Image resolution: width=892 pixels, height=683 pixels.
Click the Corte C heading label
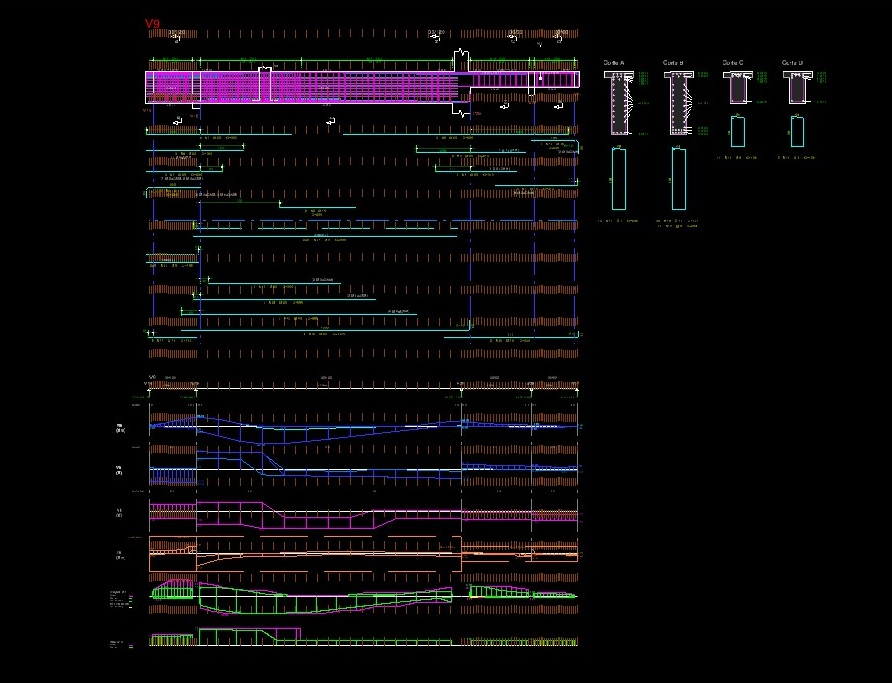click(x=733, y=62)
